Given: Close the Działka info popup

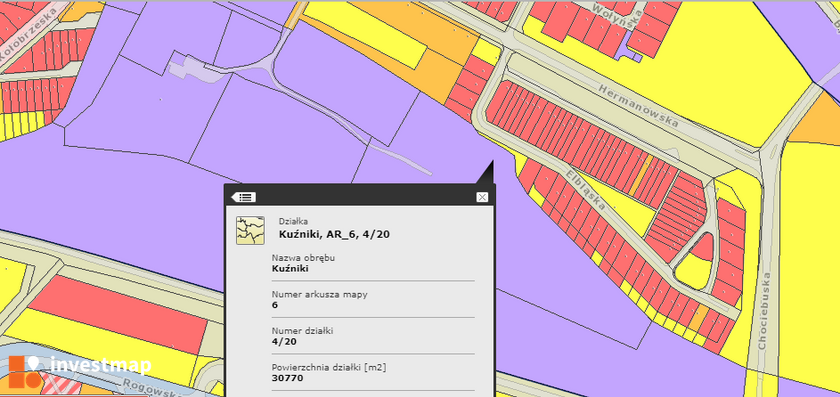Looking at the screenshot, I should pyautogui.click(x=482, y=197).
